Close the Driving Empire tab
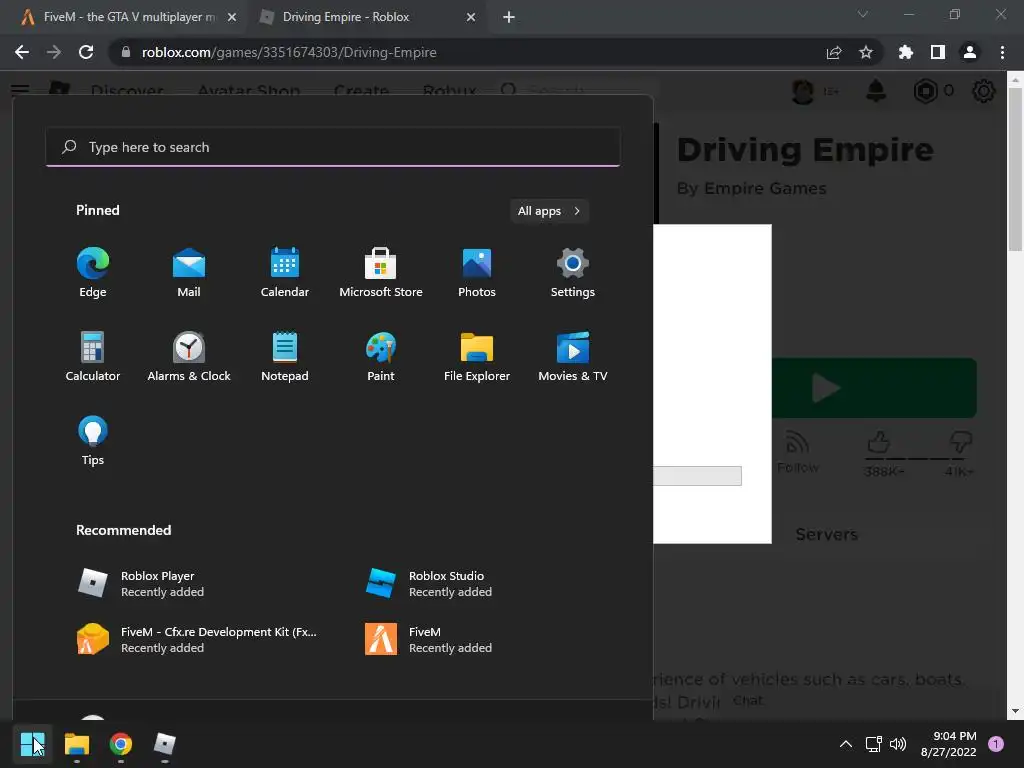 [x=471, y=17]
